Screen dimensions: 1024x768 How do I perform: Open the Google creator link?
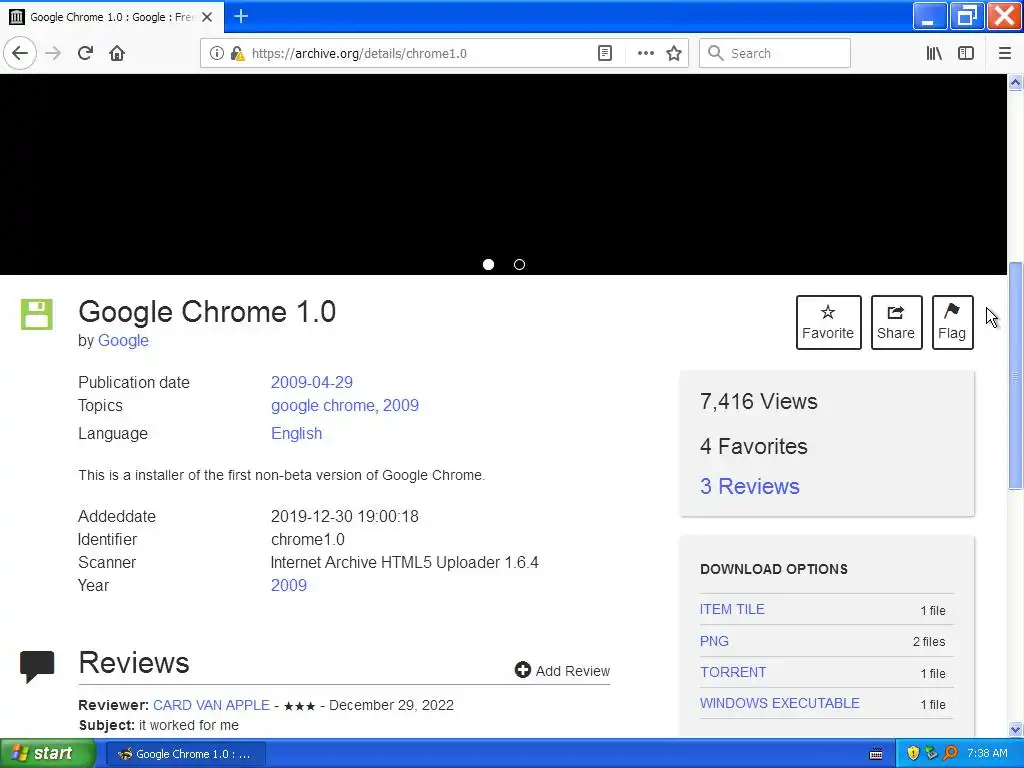pos(123,341)
